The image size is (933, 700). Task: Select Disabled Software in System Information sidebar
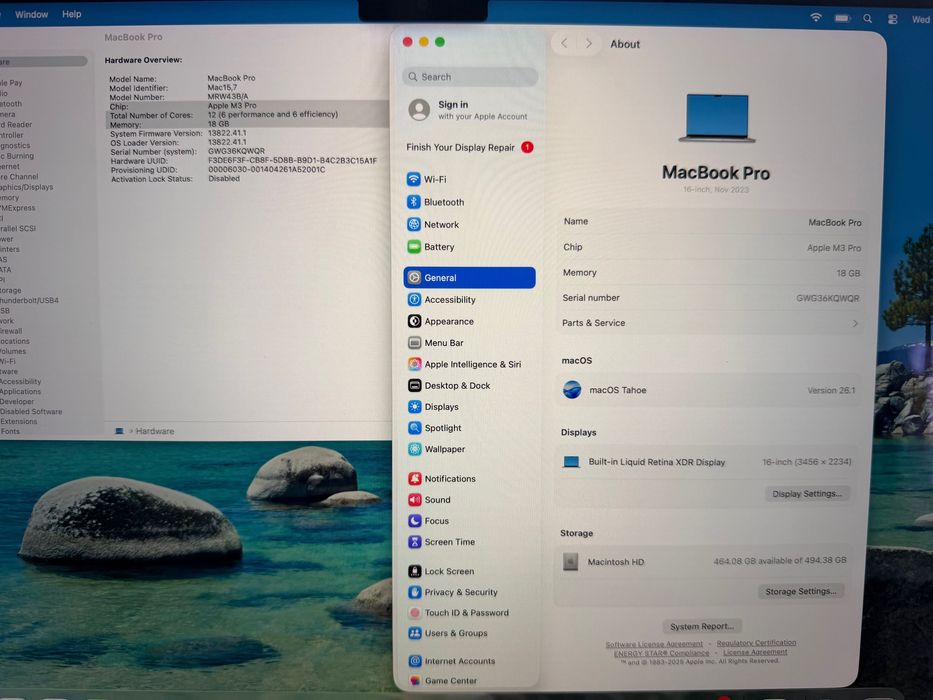coord(31,411)
